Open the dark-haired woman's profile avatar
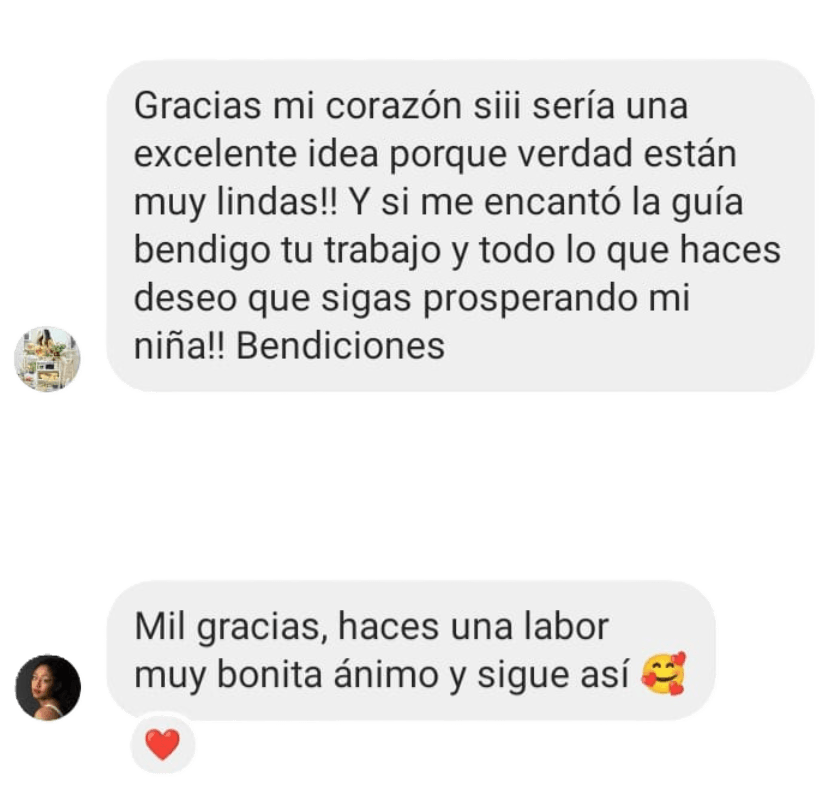 click(48, 687)
